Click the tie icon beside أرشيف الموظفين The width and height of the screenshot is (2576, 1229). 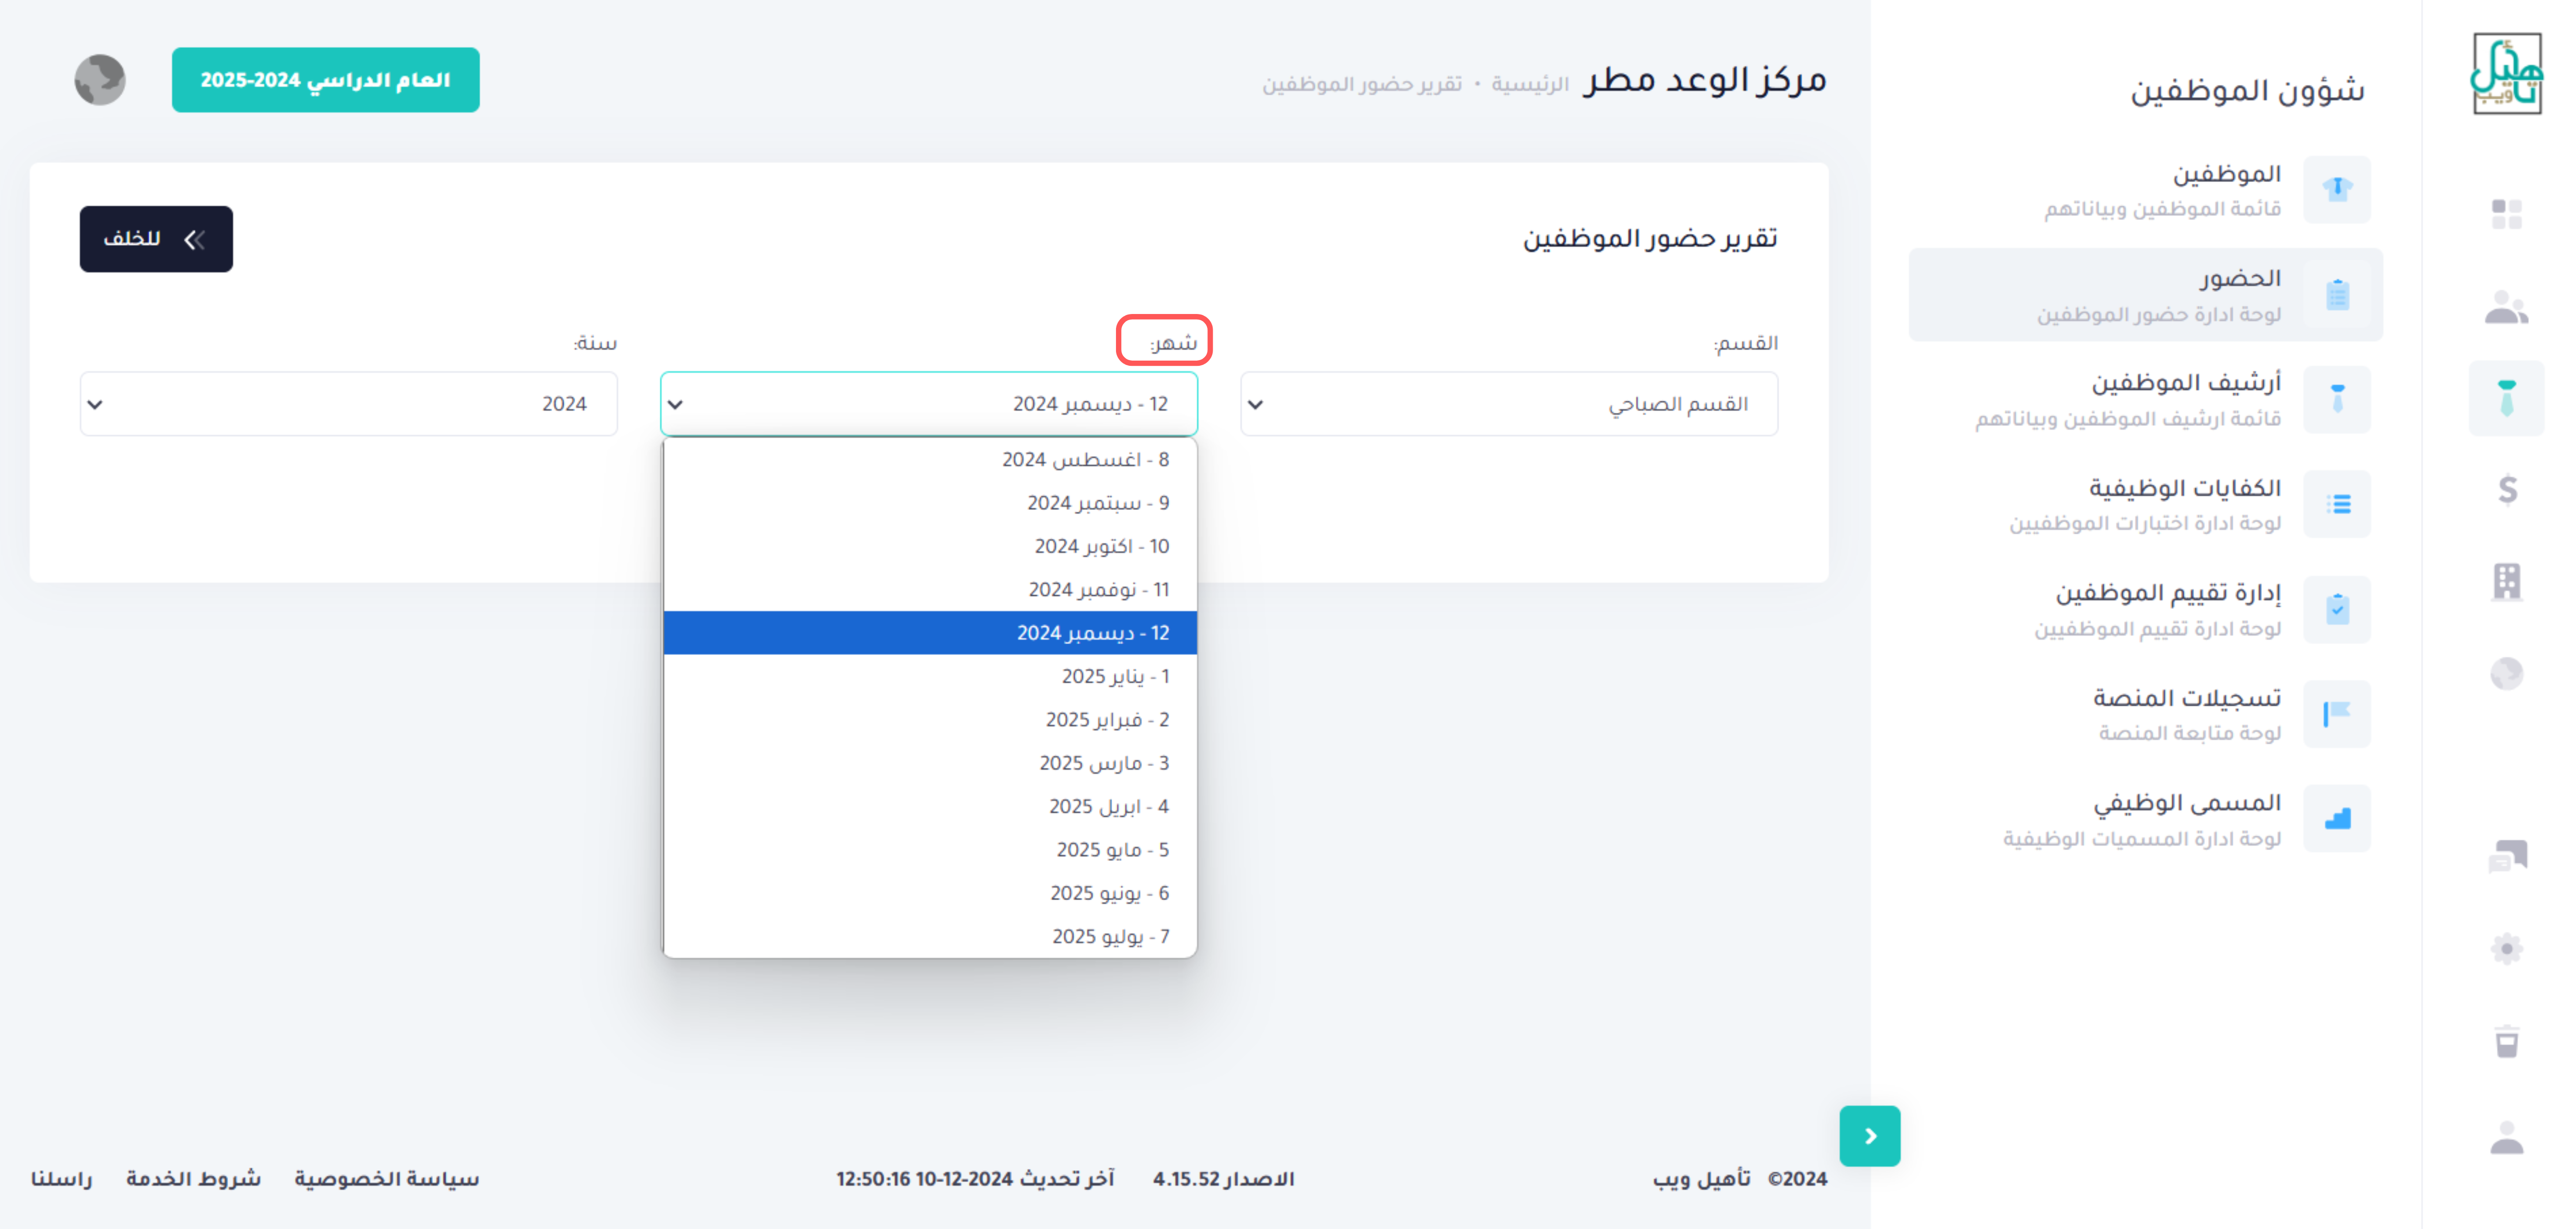coord(2337,399)
